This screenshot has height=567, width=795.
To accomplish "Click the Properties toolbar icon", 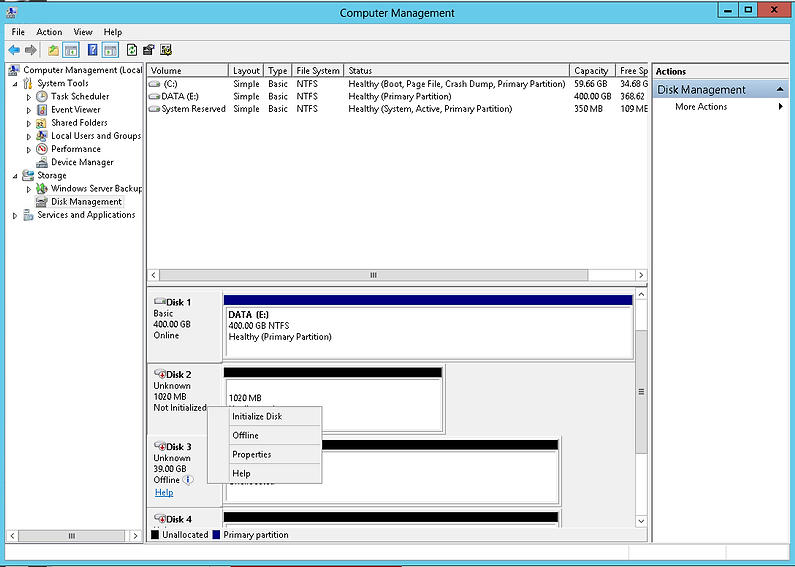I will [x=149, y=50].
